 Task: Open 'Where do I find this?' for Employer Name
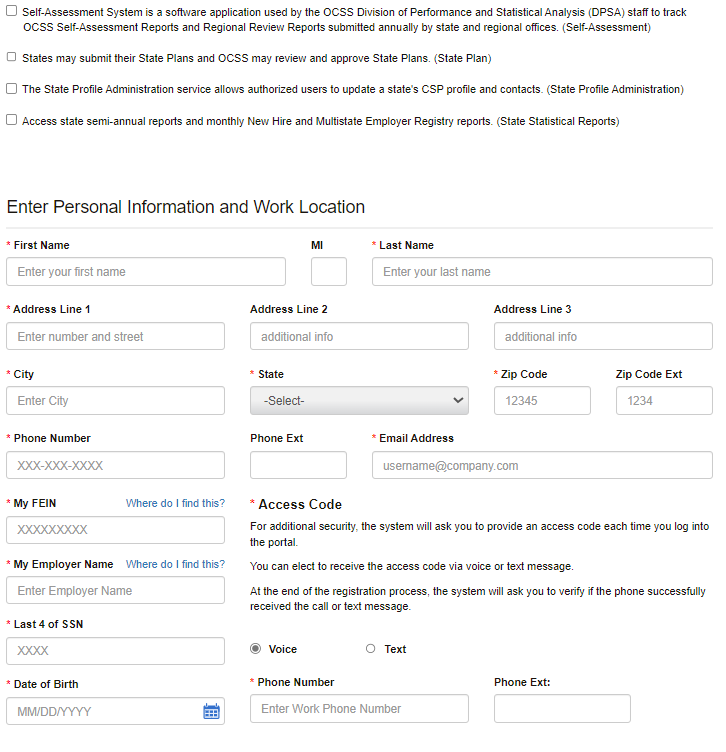(175, 564)
